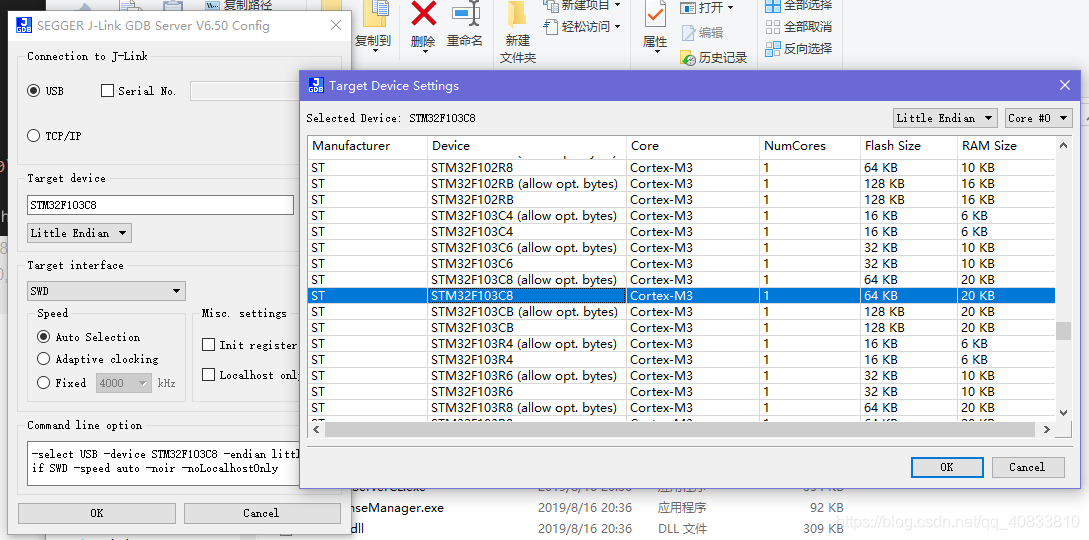Viewport: 1089px width, 540px height.
Task: Select device row STM32F102R8
Action: coord(682,168)
